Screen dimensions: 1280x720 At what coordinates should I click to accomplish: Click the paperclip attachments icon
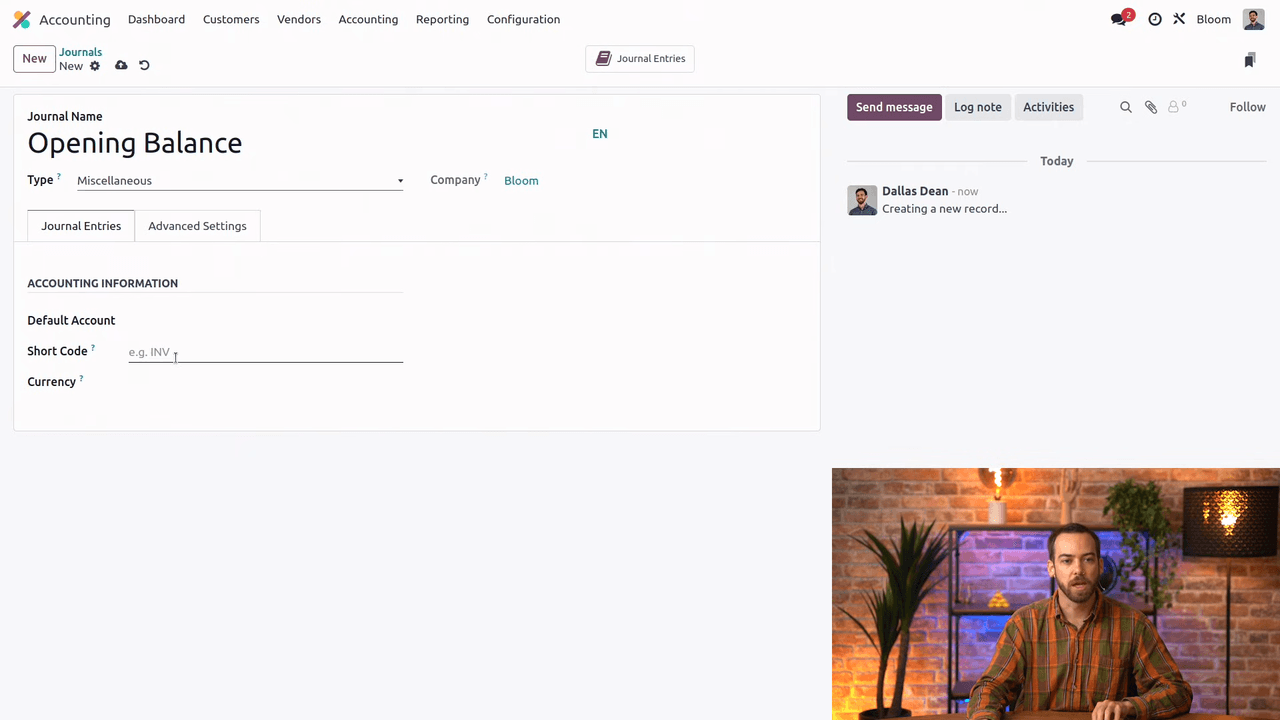pyautogui.click(x=1151, y=107)
